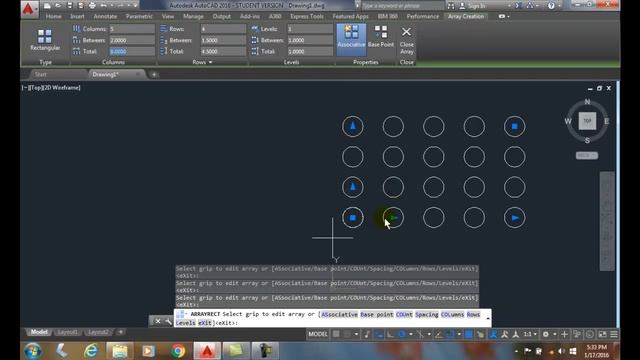Edit the Columns Between spacing field
This screenshot has height=360, width=640.
132,40
